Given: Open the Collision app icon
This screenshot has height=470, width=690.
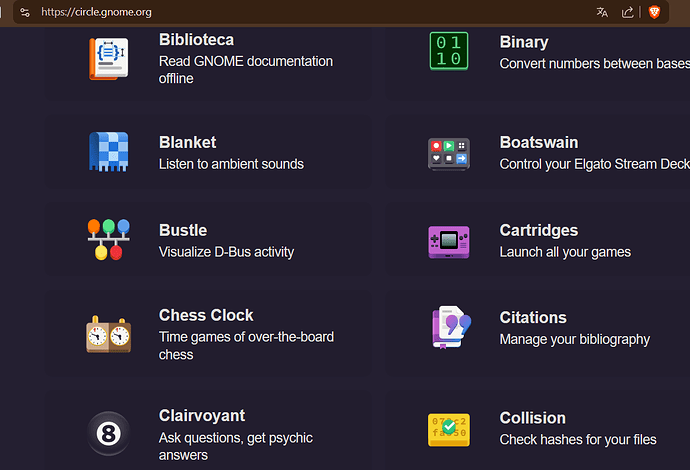Looking at the screenshot, I should (x=448, y=428).
